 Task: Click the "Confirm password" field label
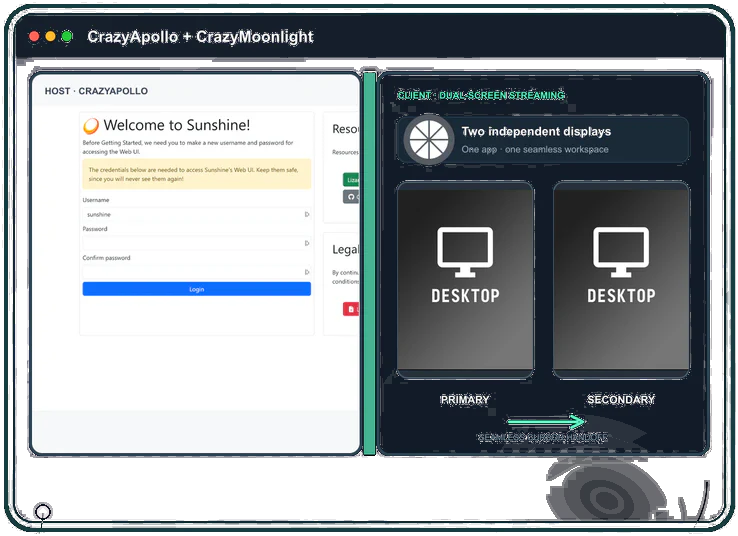point(106,258)
